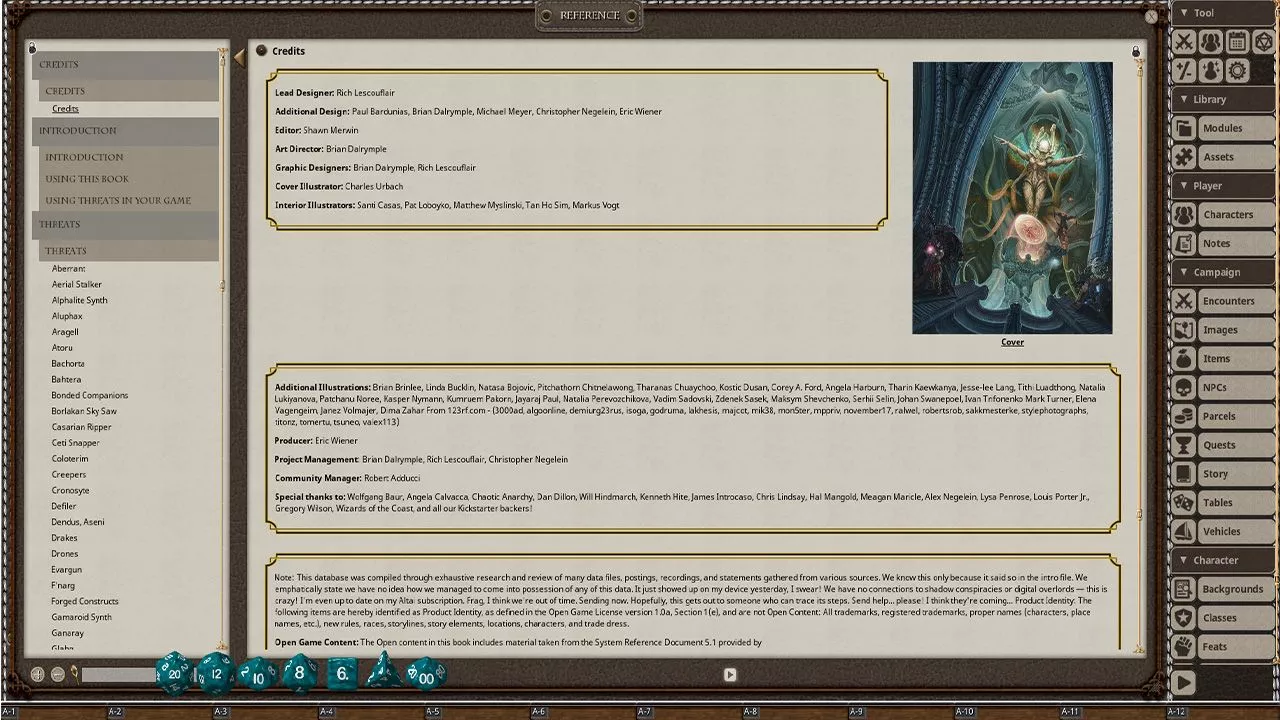Go to next page with arrow button
The image size is (1280, 720).
730,675
